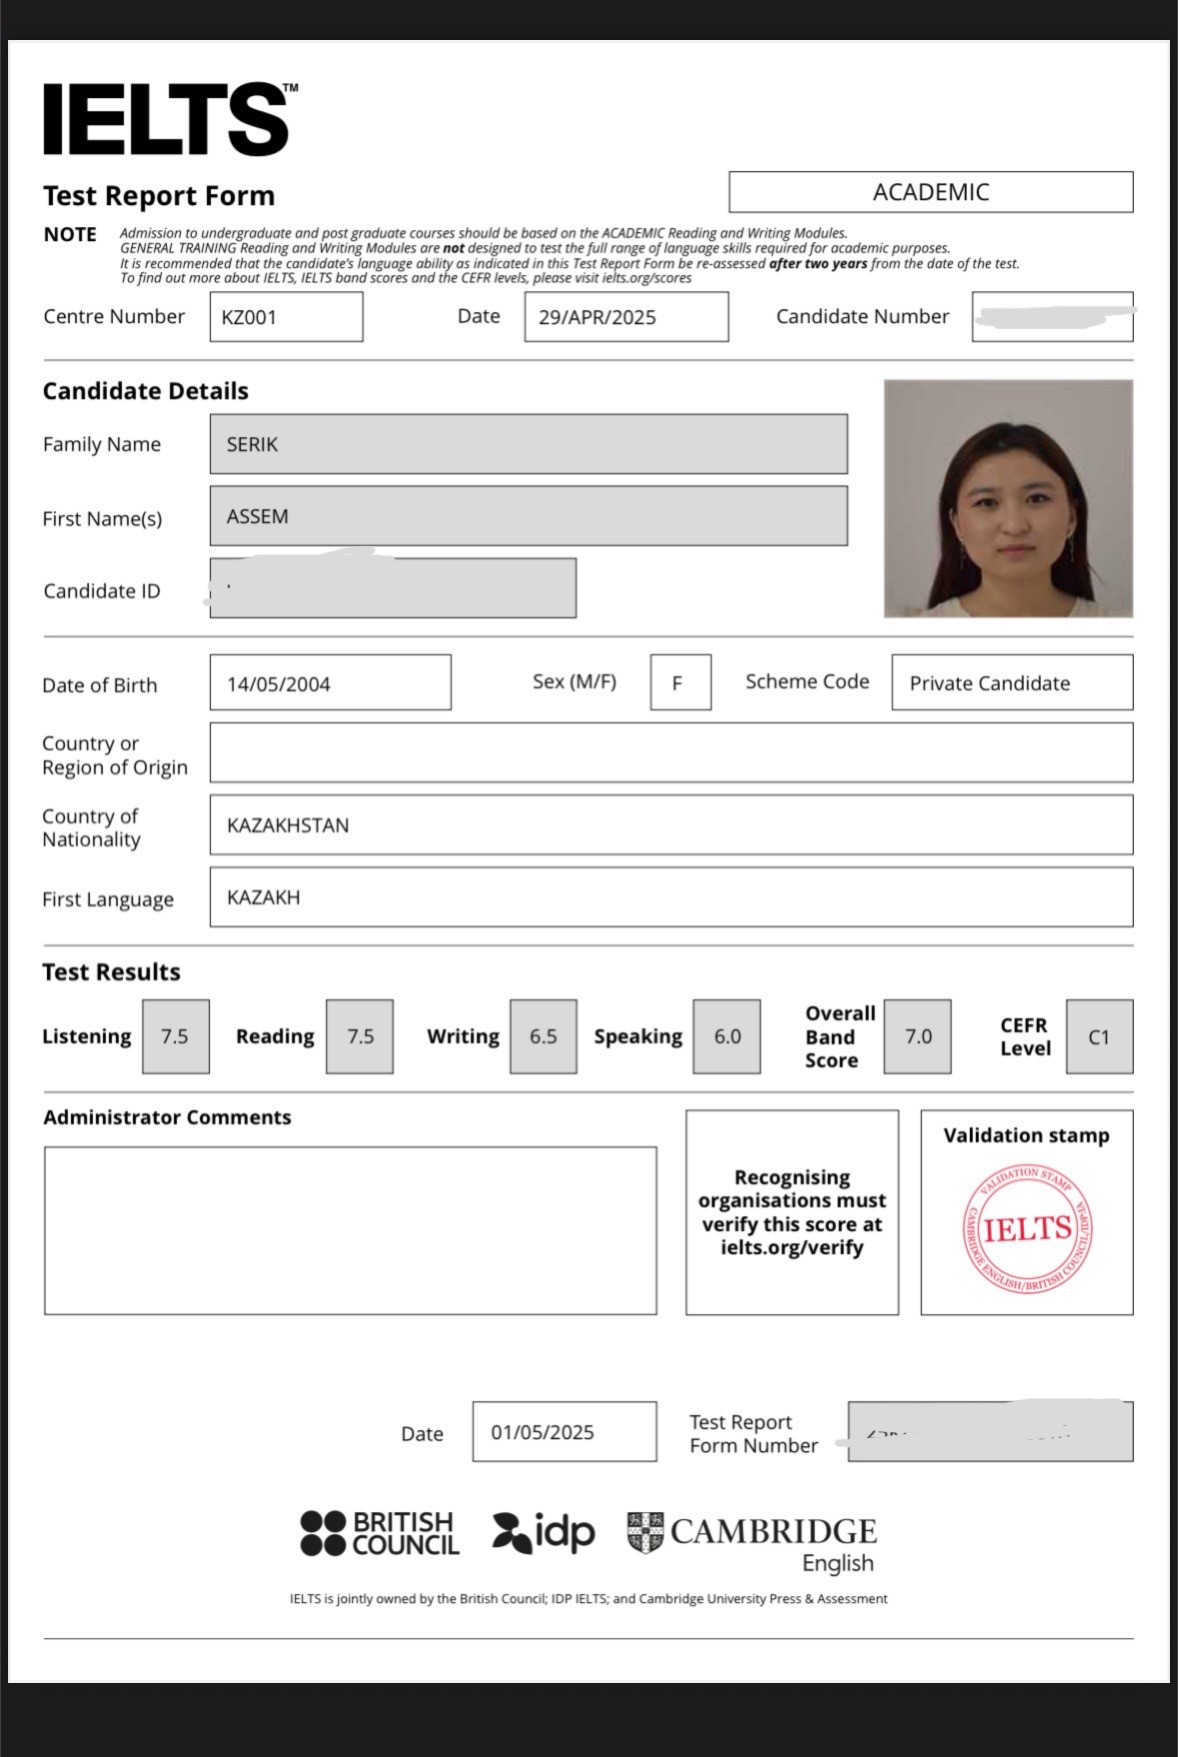Click the Overall Band Score 7.0 box
1178x1757 pixels.
pyautogui.click(x=917, y=1037)
